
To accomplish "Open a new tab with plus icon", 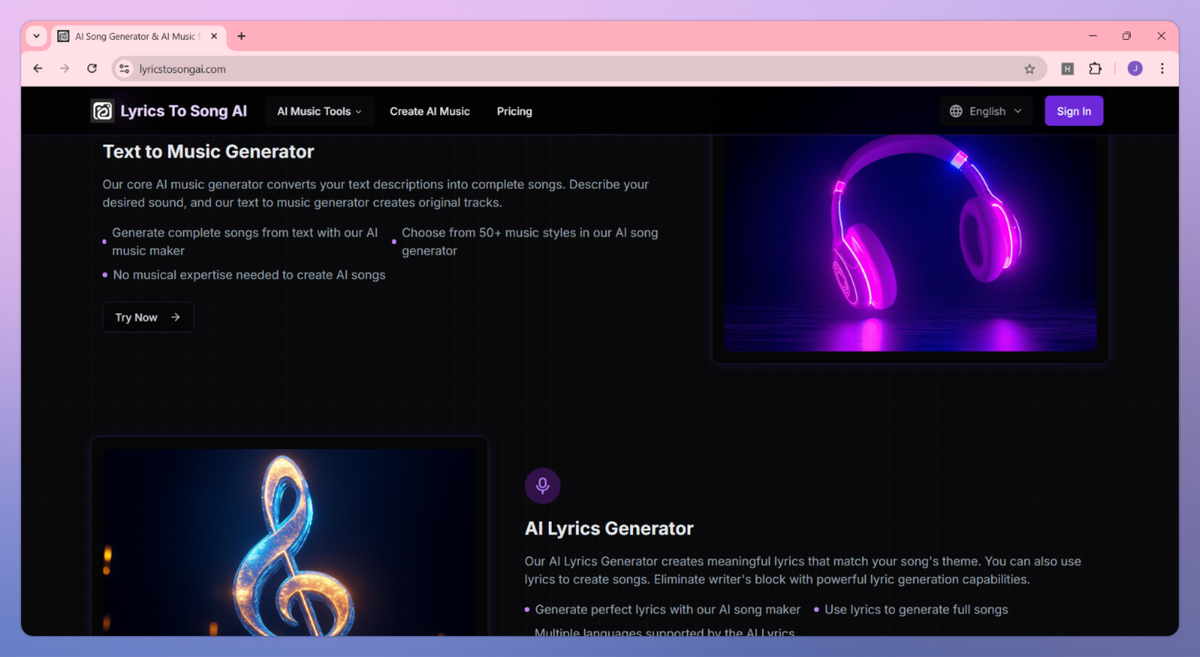I will click(241, 36).
